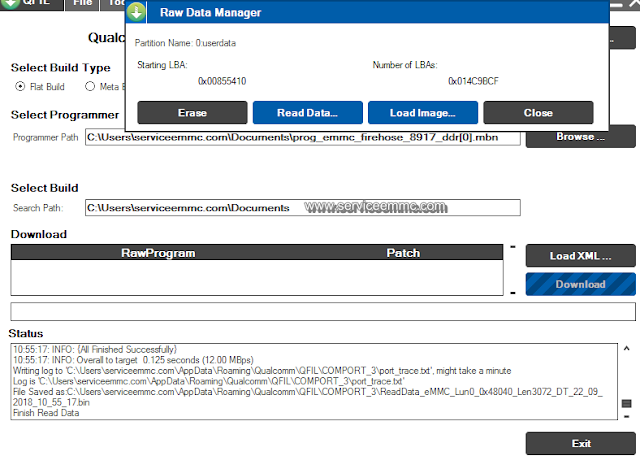This screenshot has width=640, height=456.
Task: Click the Programmer Path field
Action: click(x=302, y=137)
